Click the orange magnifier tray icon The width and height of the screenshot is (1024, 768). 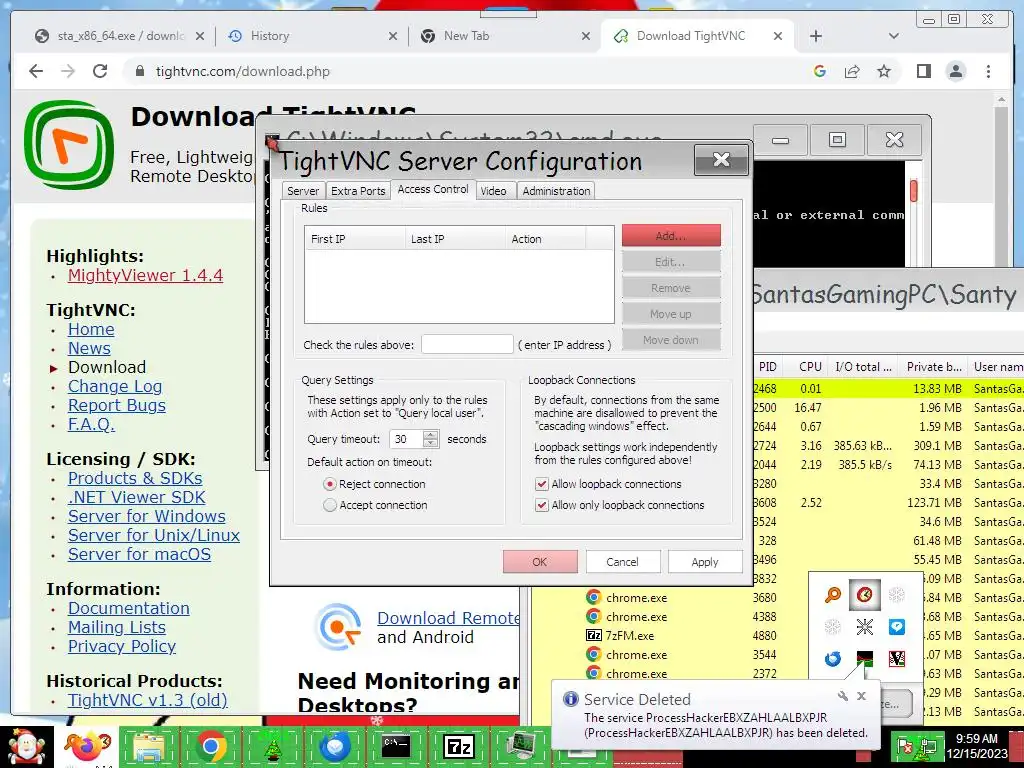[x=833, y=595]
